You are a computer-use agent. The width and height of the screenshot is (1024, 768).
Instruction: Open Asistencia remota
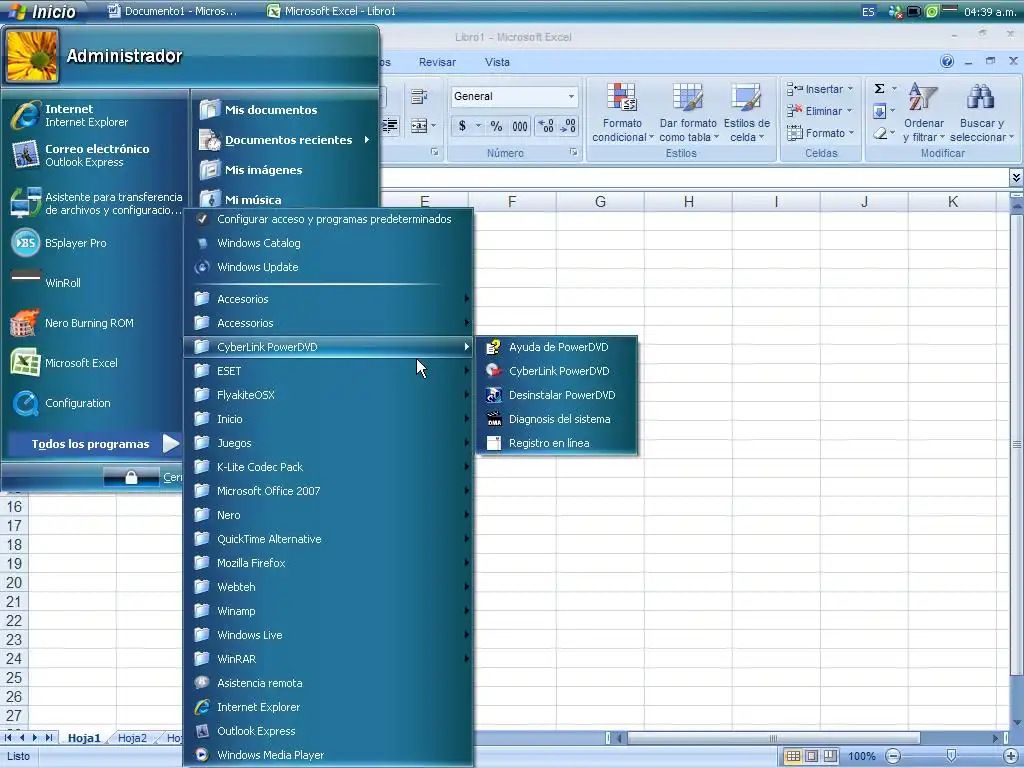point(328,683)
